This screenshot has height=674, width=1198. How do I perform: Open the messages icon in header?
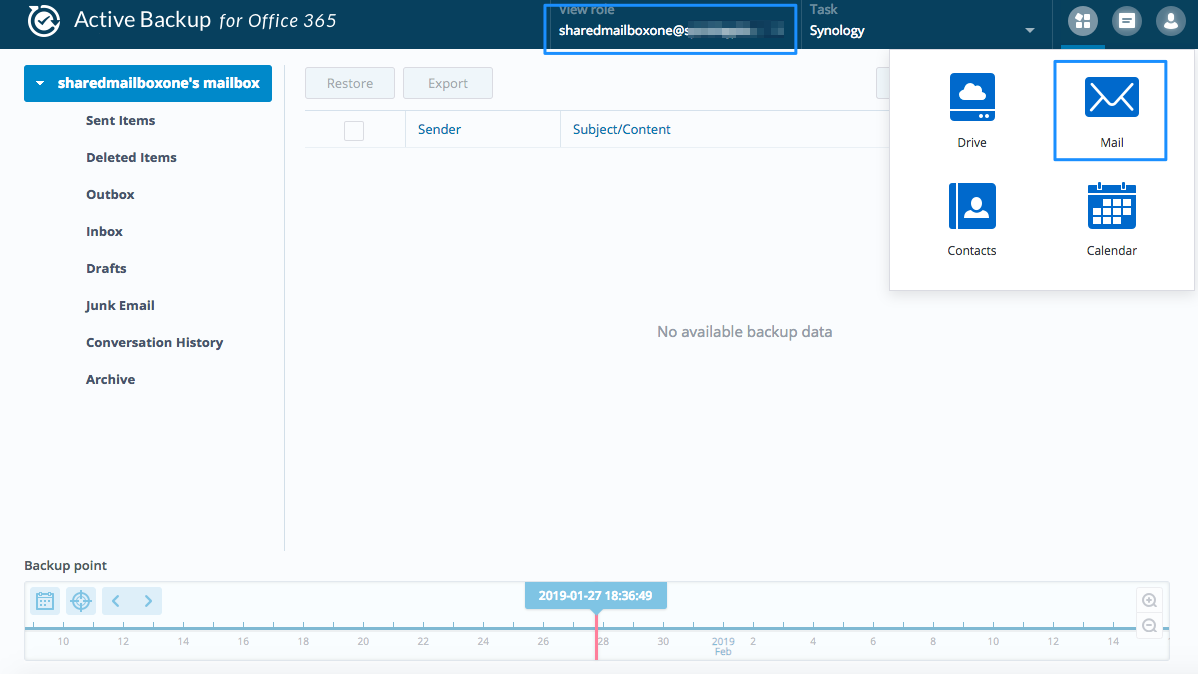click(x=1126, y=21)
